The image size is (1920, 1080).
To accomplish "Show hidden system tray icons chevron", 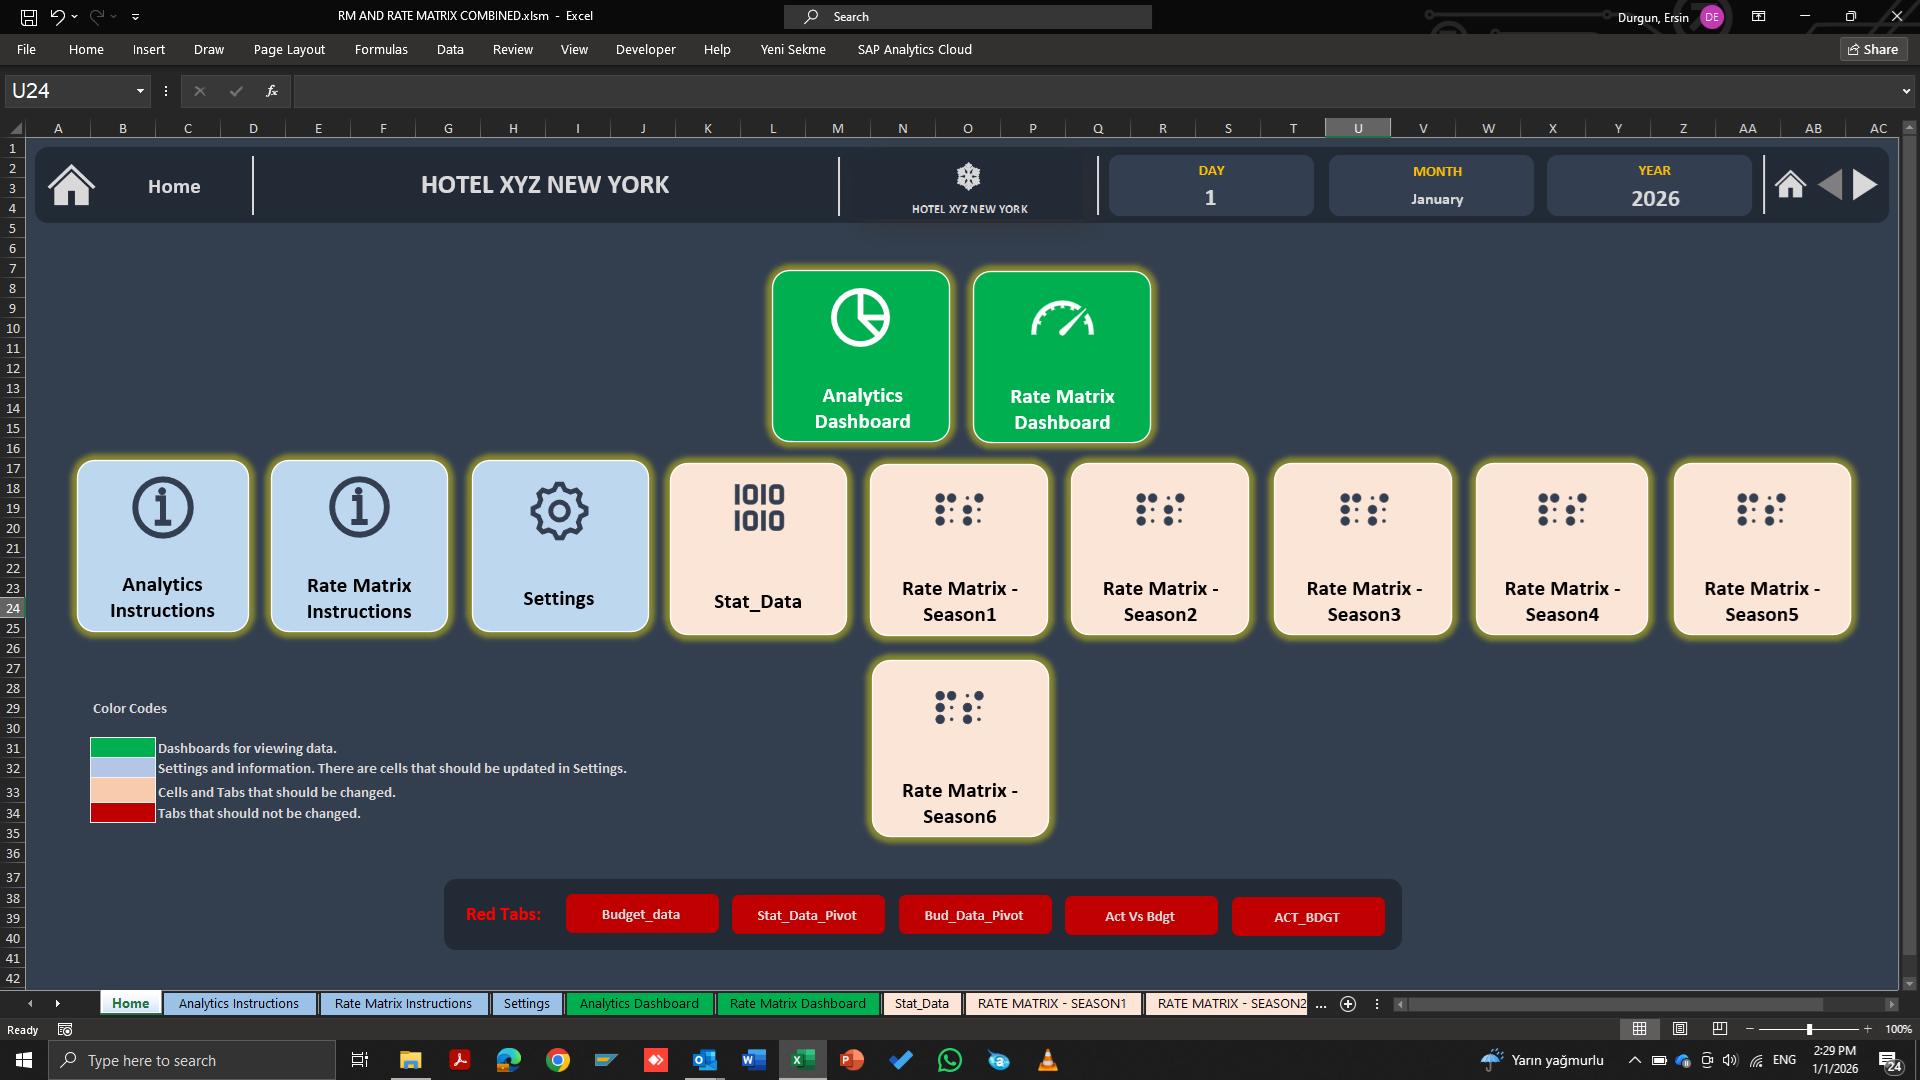I will 1634,1060.
